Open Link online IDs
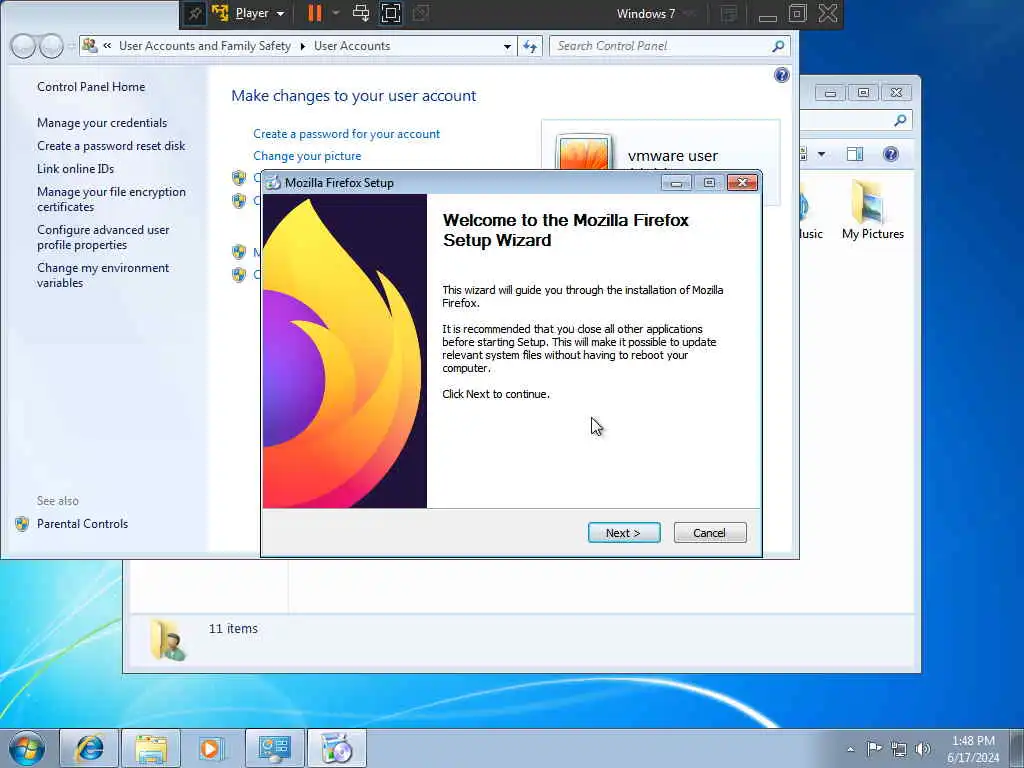Viewport: 1024px width, 768px height. (75, 168)
